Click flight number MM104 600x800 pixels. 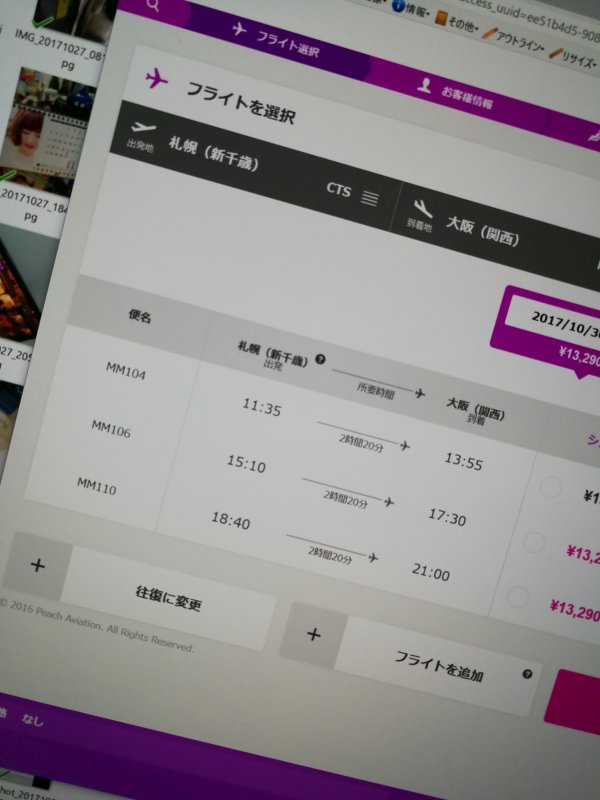(126, 370)
